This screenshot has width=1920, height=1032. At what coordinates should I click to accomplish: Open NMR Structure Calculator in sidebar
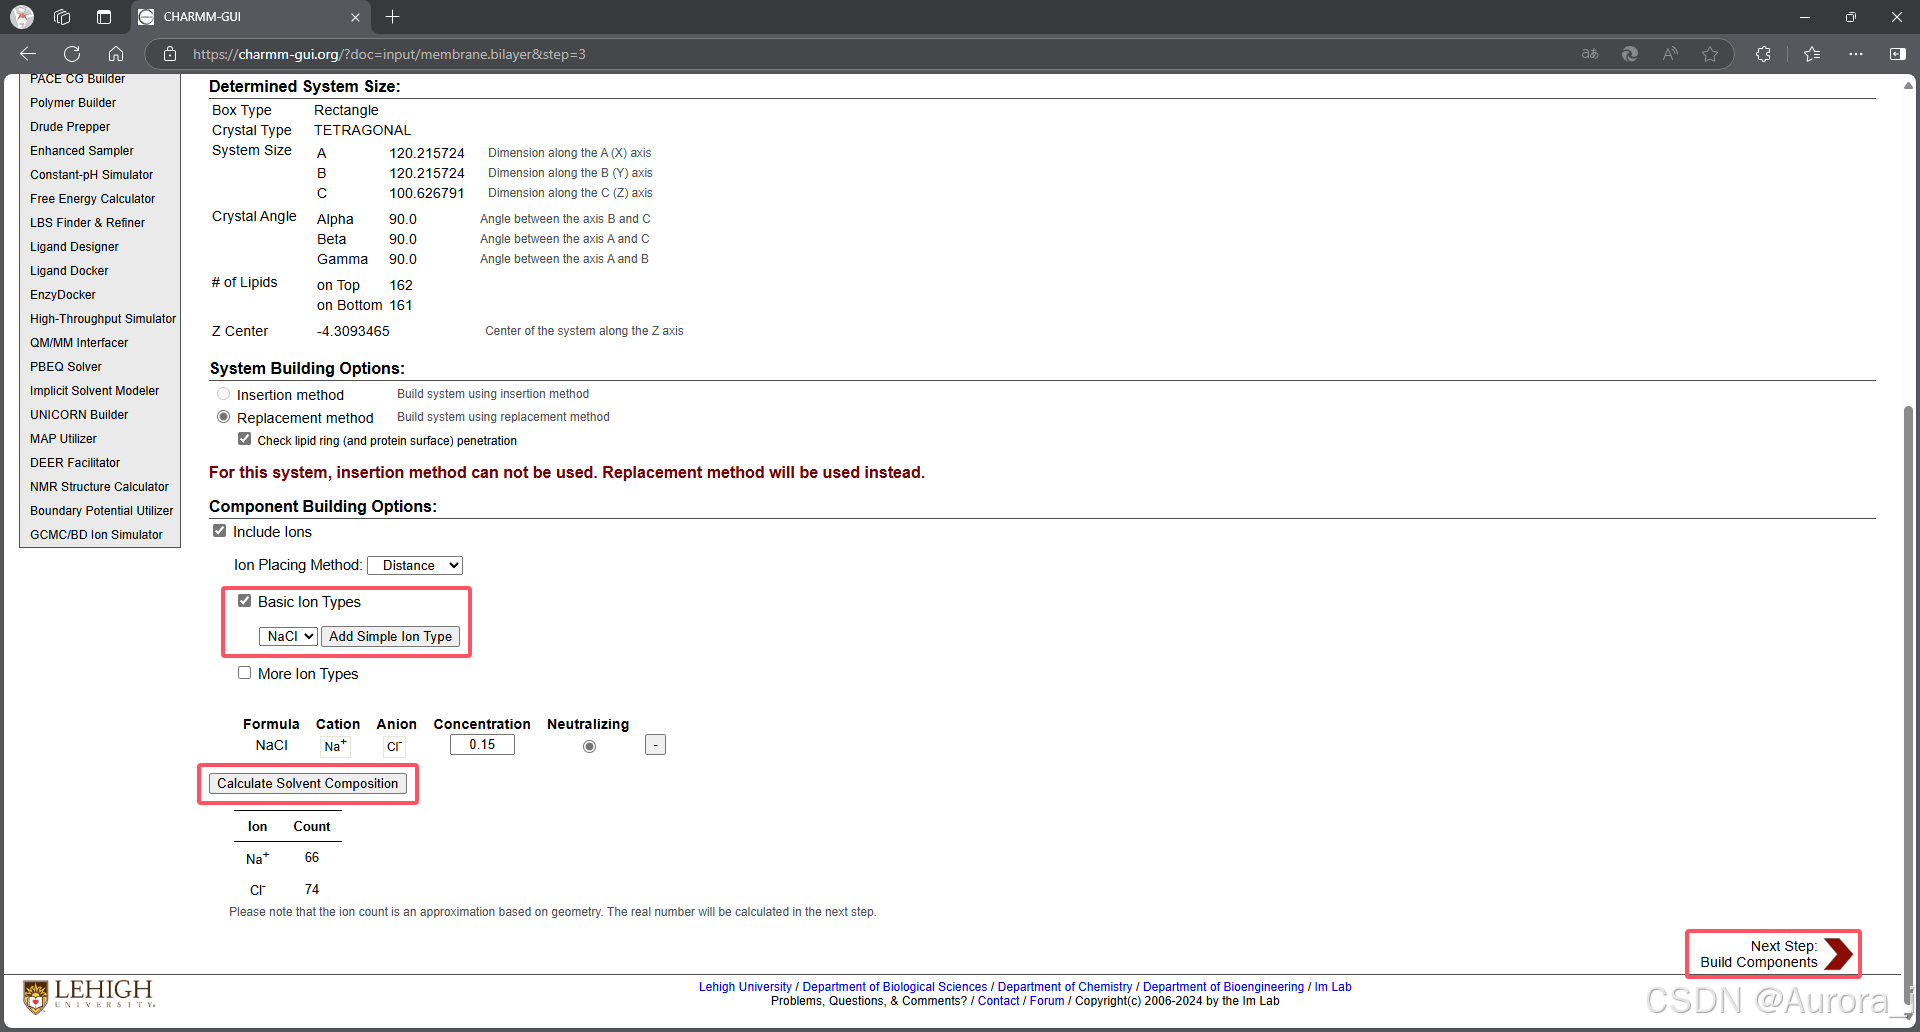[99, 487]
